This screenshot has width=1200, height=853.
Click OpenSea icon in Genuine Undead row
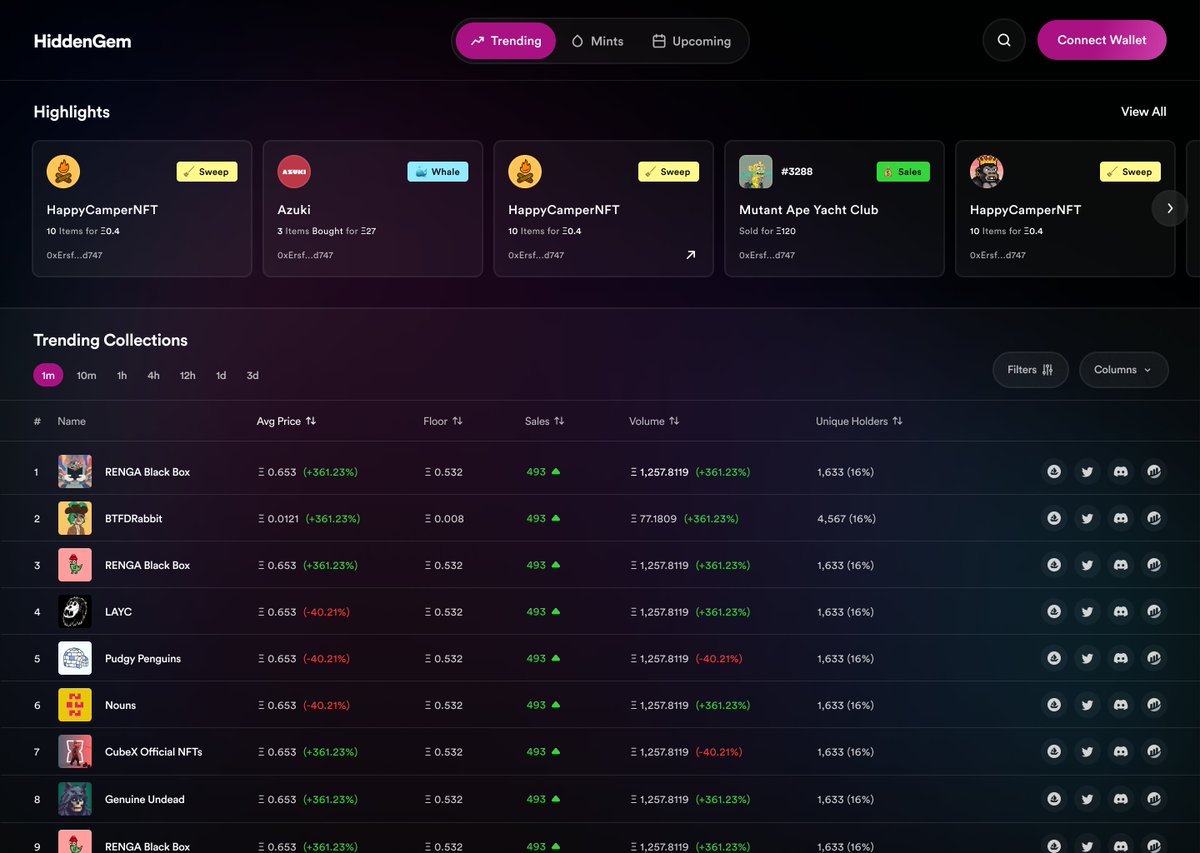pyautogui.click(x=1054, y=799)
